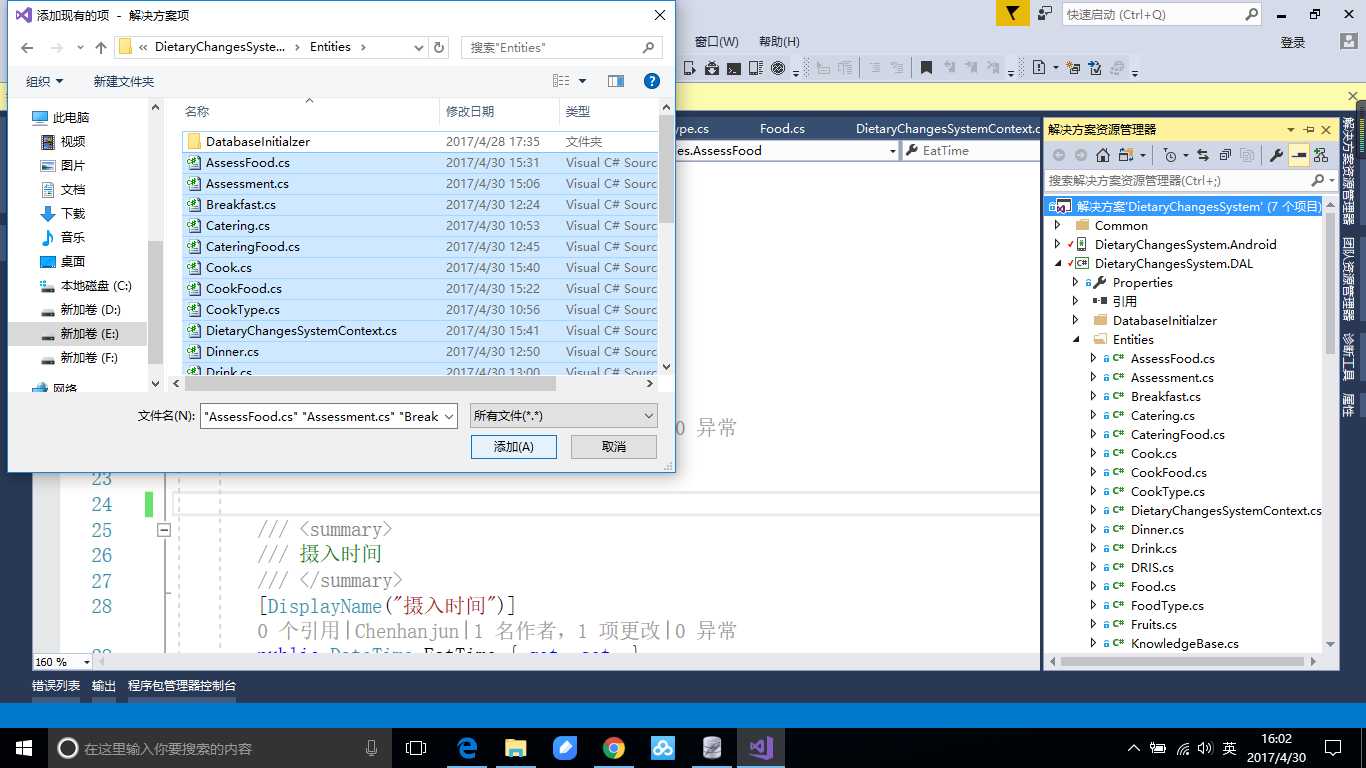Click Solution Explorer sync with active document icon
The height and width of the screenshot is (768, 1366).
point(1203,155)
